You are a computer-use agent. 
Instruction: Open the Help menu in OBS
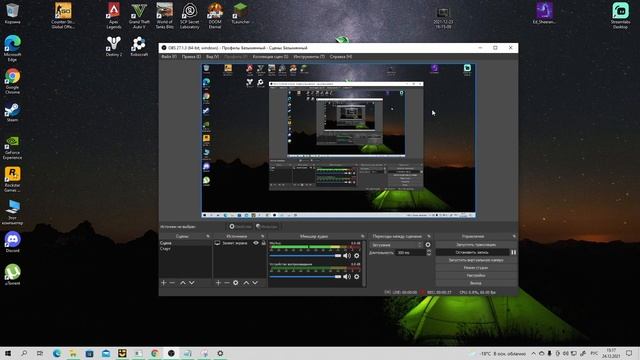pyautogui.click(x=341, y=57)
